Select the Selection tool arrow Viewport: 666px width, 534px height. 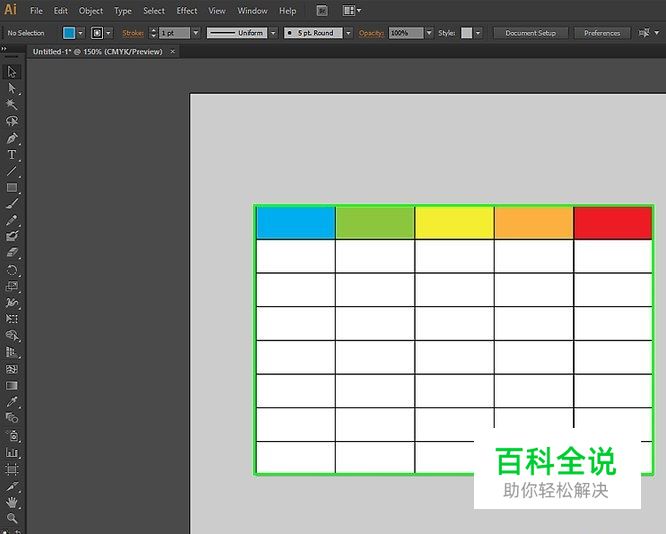click(x=12, y=72)
